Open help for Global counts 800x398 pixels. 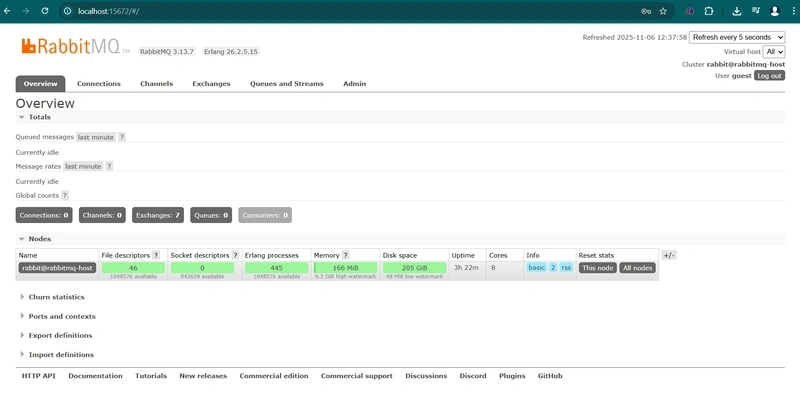pos(65,195)
